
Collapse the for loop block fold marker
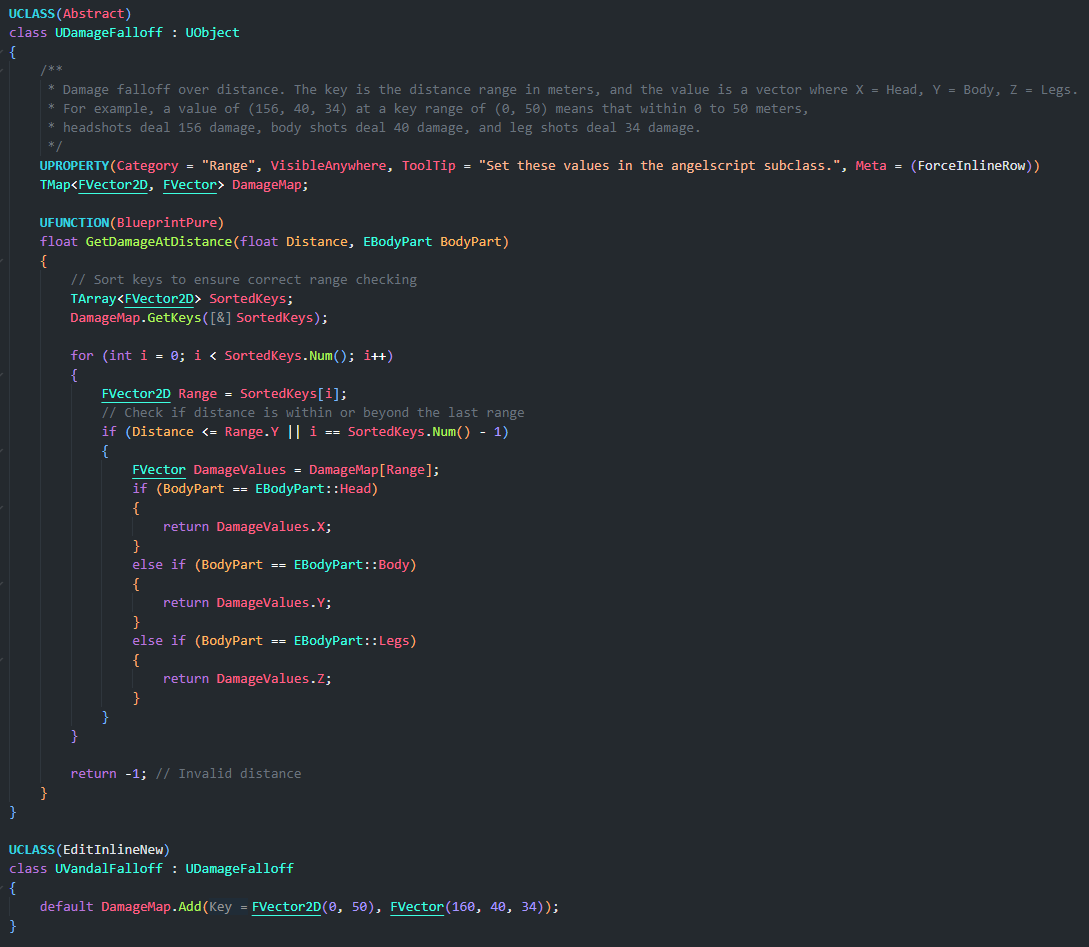coord(3,375)
